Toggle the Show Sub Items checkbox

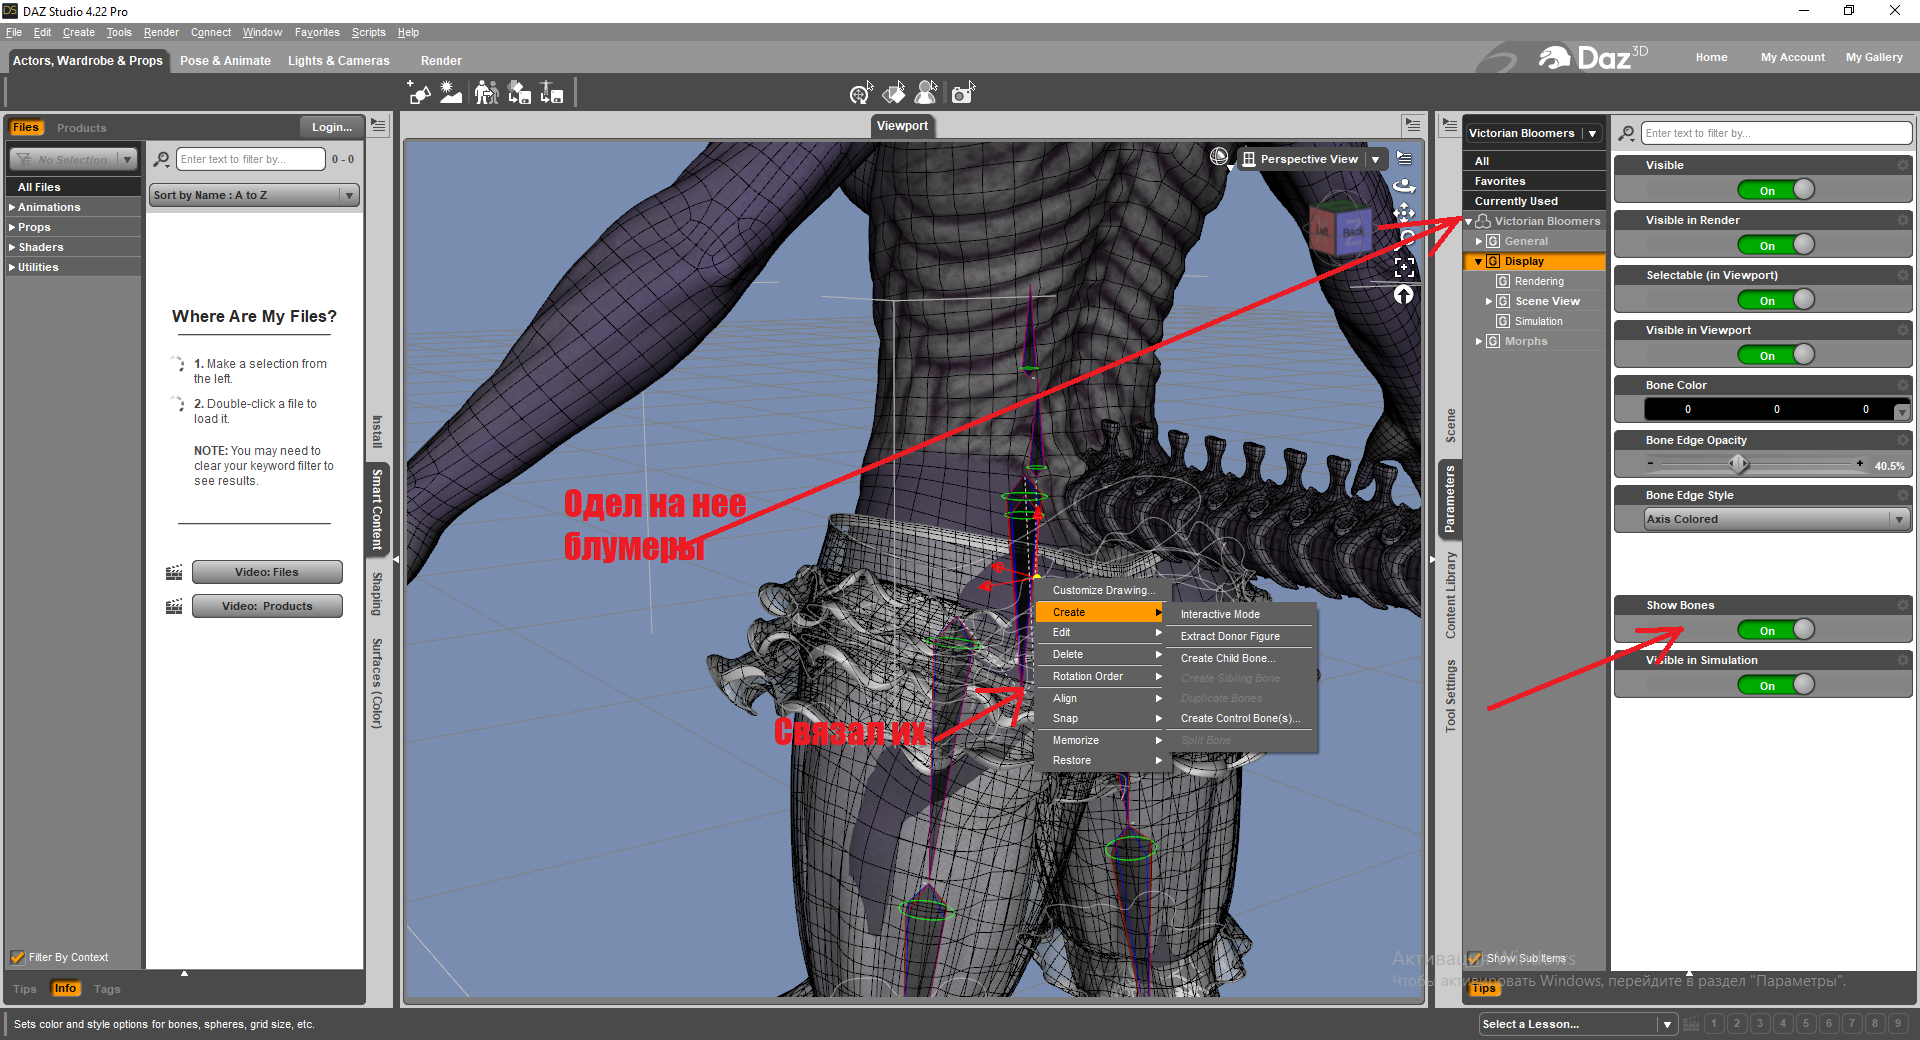coord(1475,958)
